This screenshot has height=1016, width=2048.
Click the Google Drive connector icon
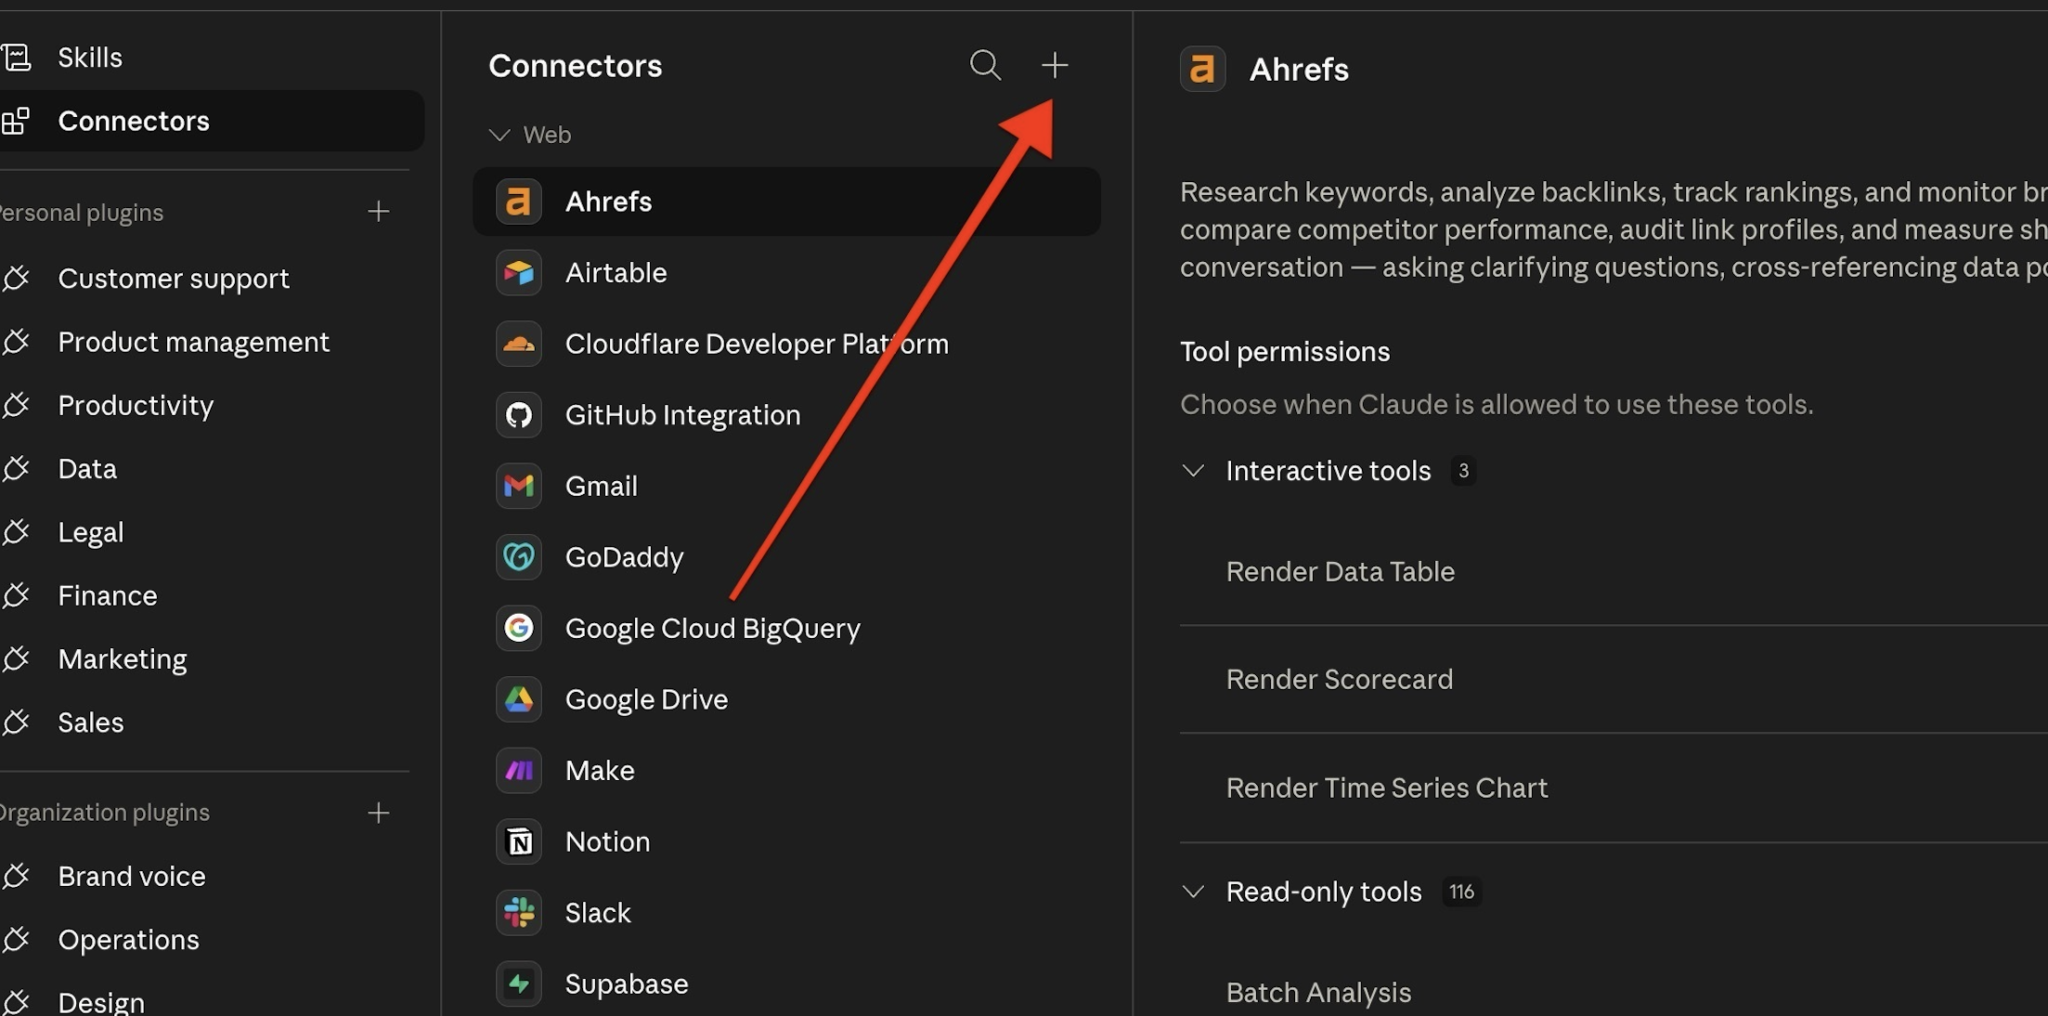coord(518,699)
